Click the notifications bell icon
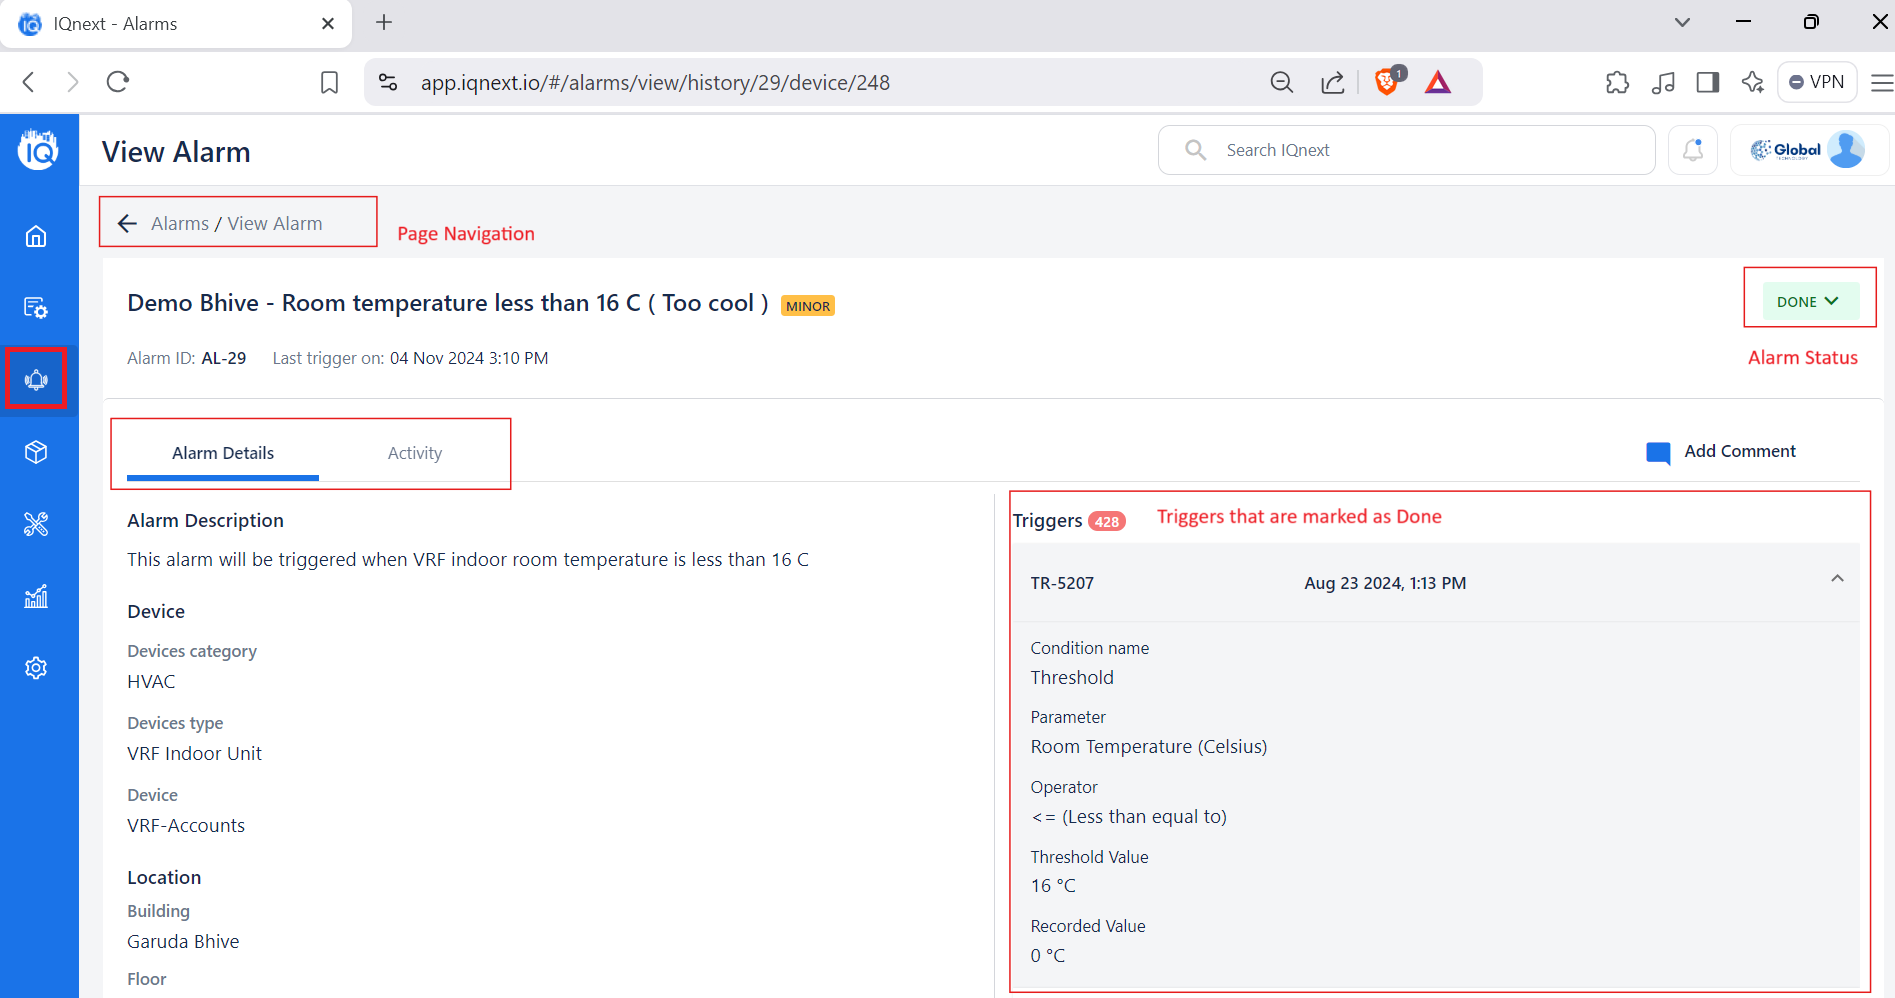Image resolution: width=1895 pixels, height=998 pixels. click(1693, 150)
